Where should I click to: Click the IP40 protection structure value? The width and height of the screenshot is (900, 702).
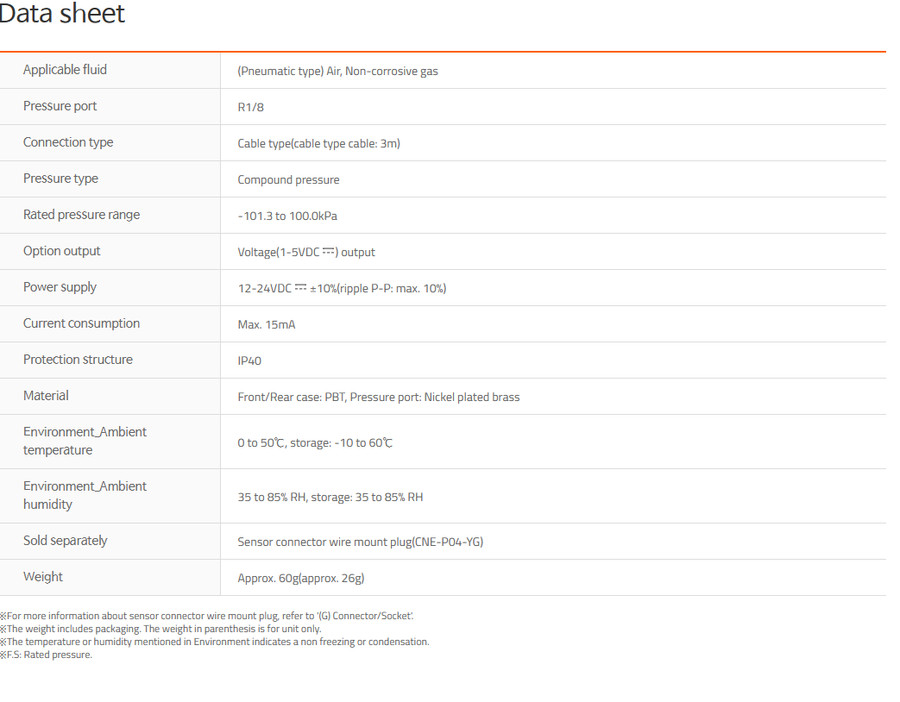pyautogui.click(x=250, y=360)
